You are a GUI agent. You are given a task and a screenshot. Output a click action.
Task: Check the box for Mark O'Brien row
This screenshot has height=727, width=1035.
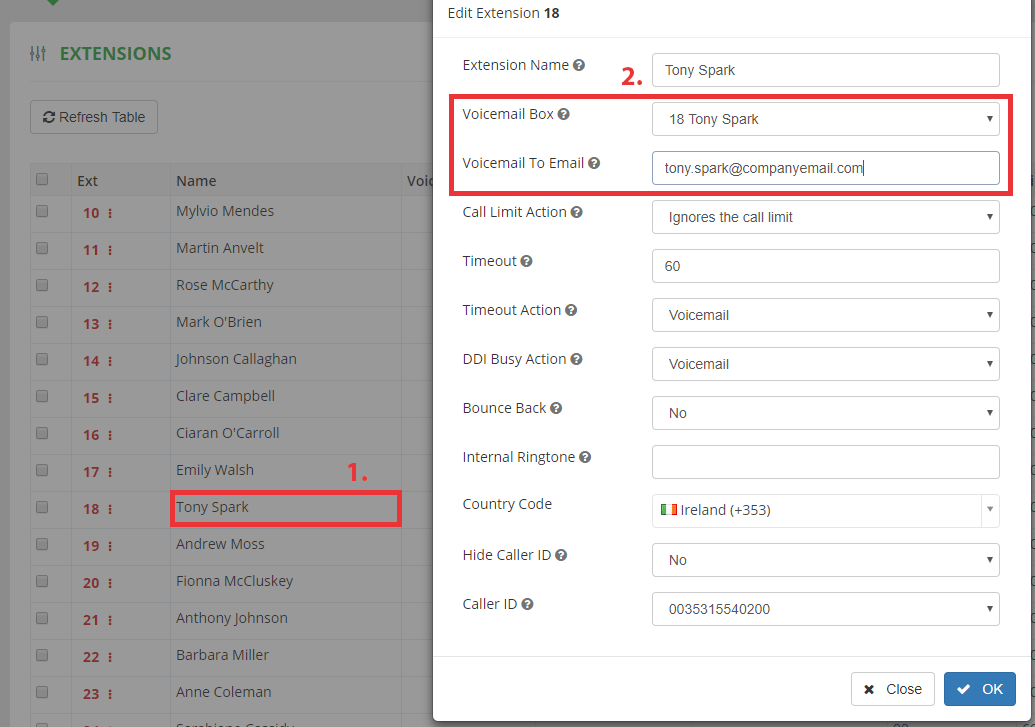click(42, 322)
